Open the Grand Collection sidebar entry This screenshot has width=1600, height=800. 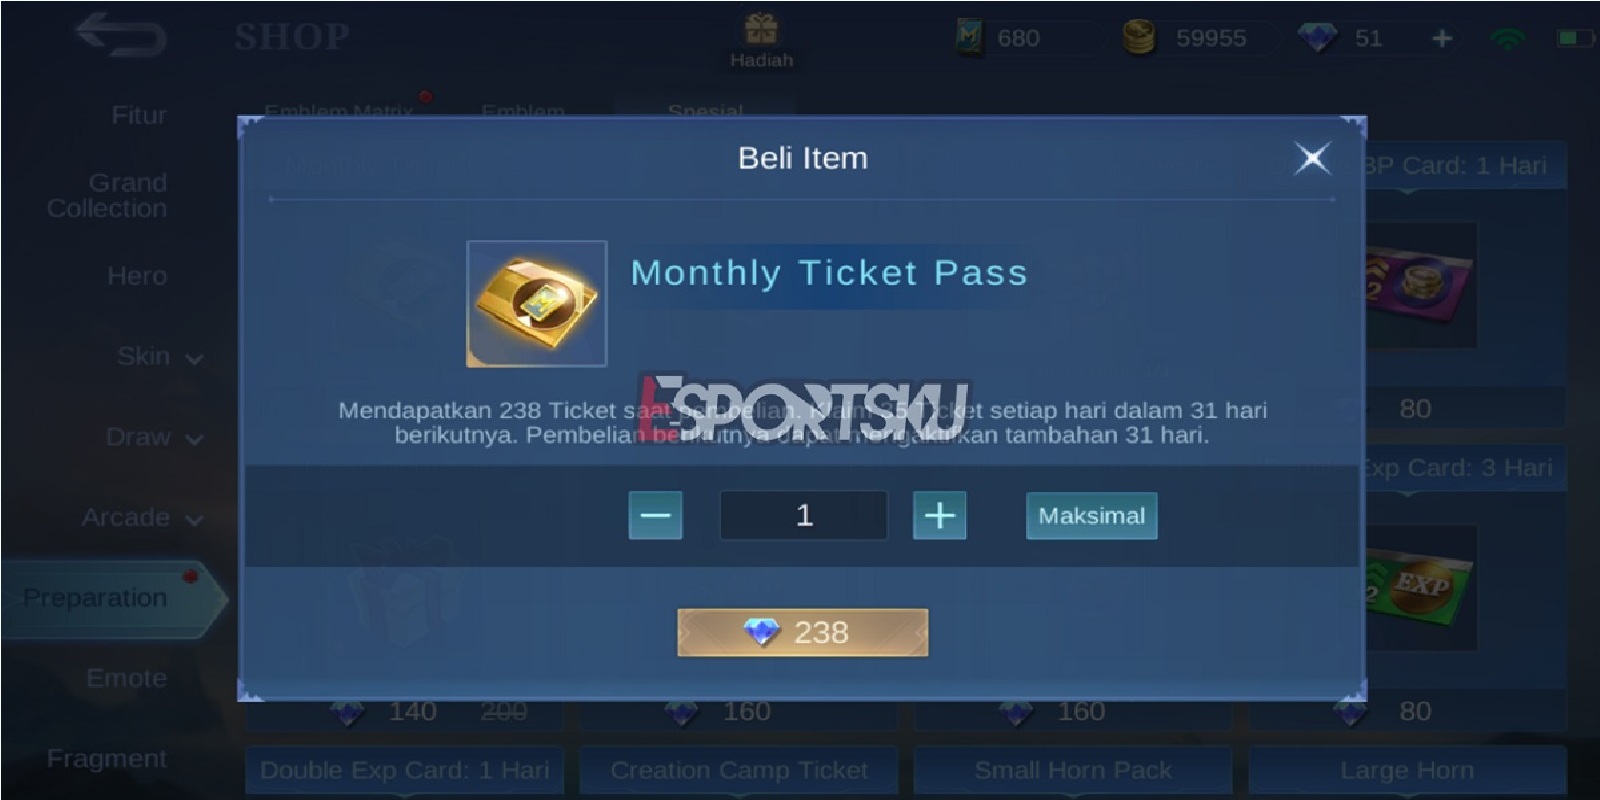click(x=107, y=196)
